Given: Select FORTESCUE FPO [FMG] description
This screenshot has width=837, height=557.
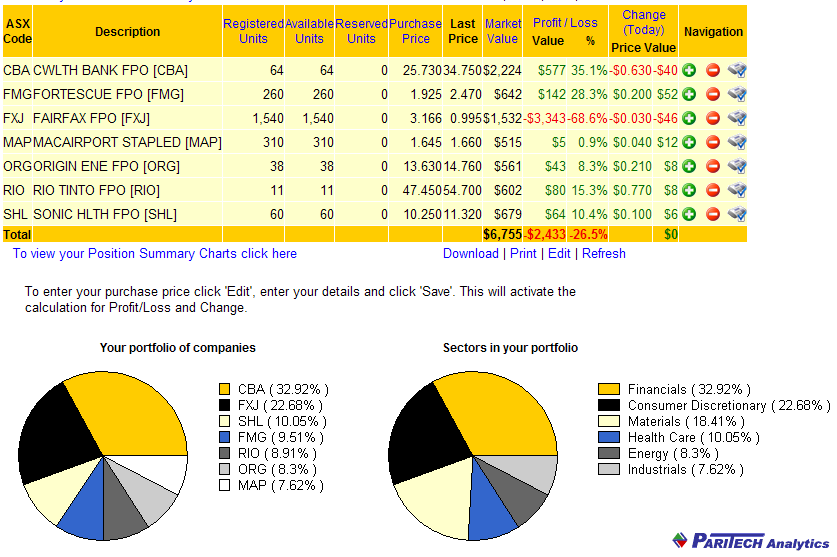Looking at the screenshot, I should point(108,94).
